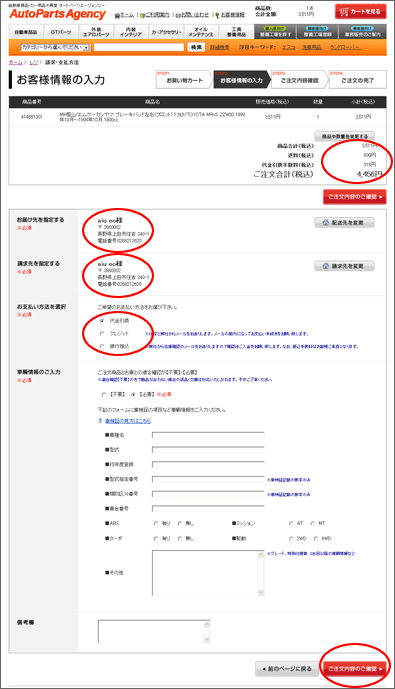This screenshot has width=395, height=689.
Task: Click 請求先を変更 button
Action: click(x=344, y=266)
